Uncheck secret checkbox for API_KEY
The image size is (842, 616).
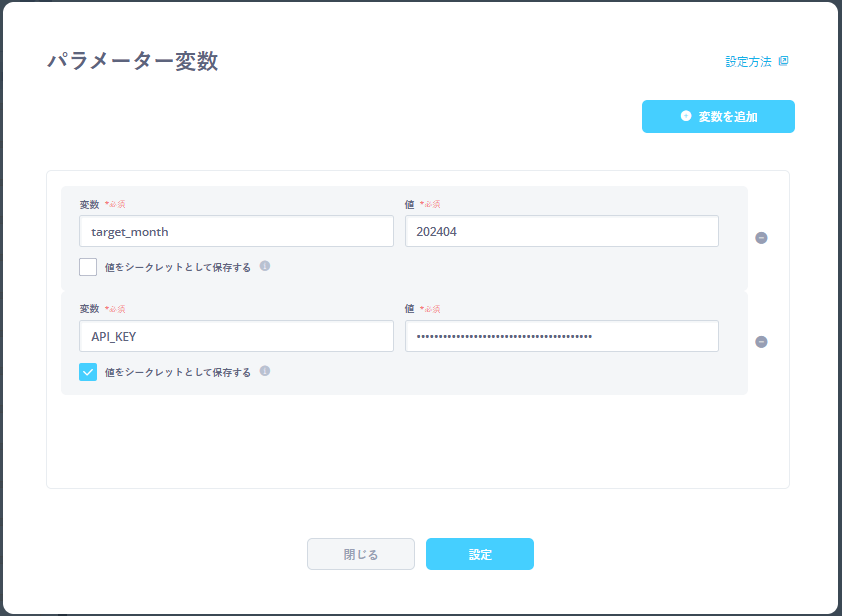[x=88, y=372]
